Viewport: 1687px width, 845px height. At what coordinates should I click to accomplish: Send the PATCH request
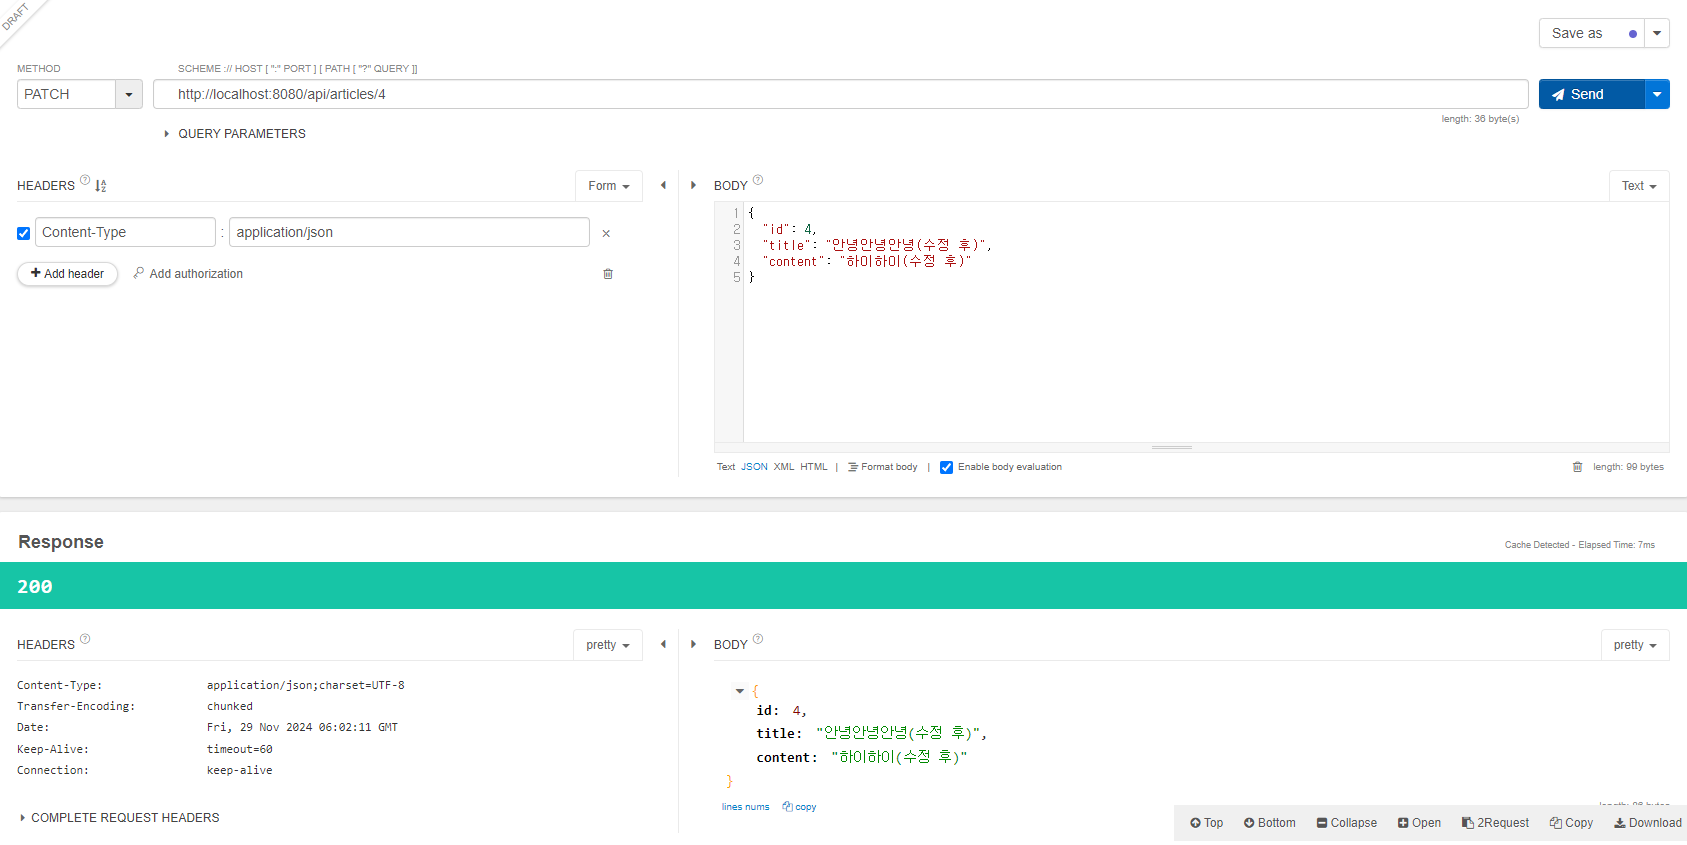(x=1591, y=94)
